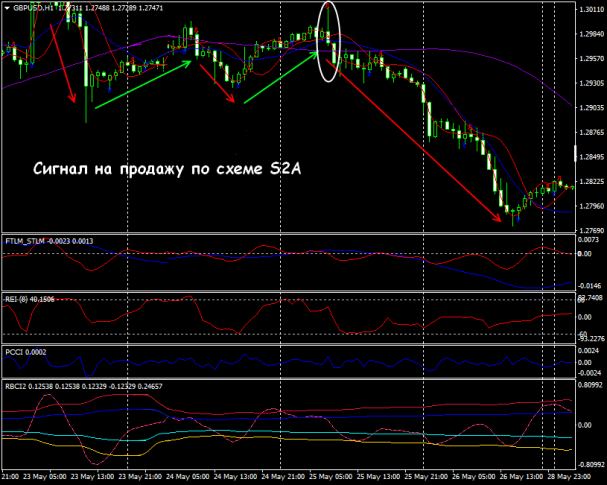Click the 25 May 05:00 time label
Viewport: 607px width, 485px height.
(x=331, y=476)
